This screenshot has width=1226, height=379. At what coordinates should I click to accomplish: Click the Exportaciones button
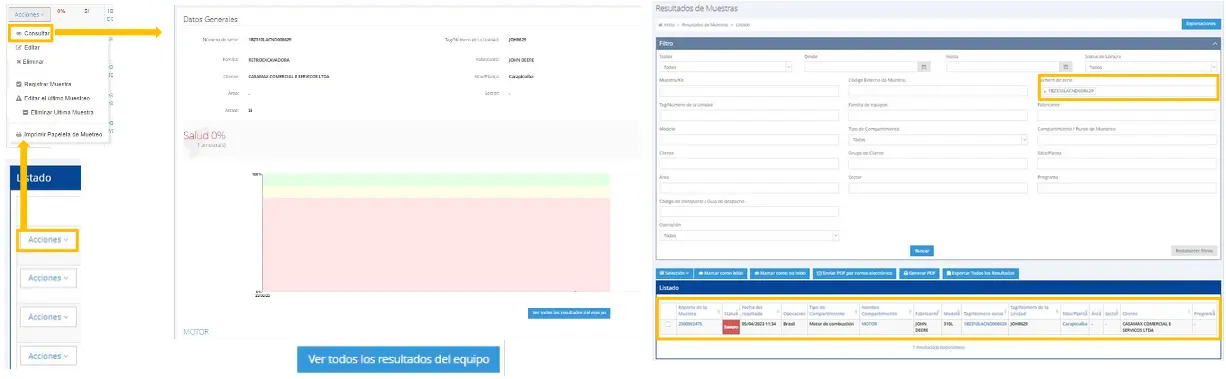1201,23
